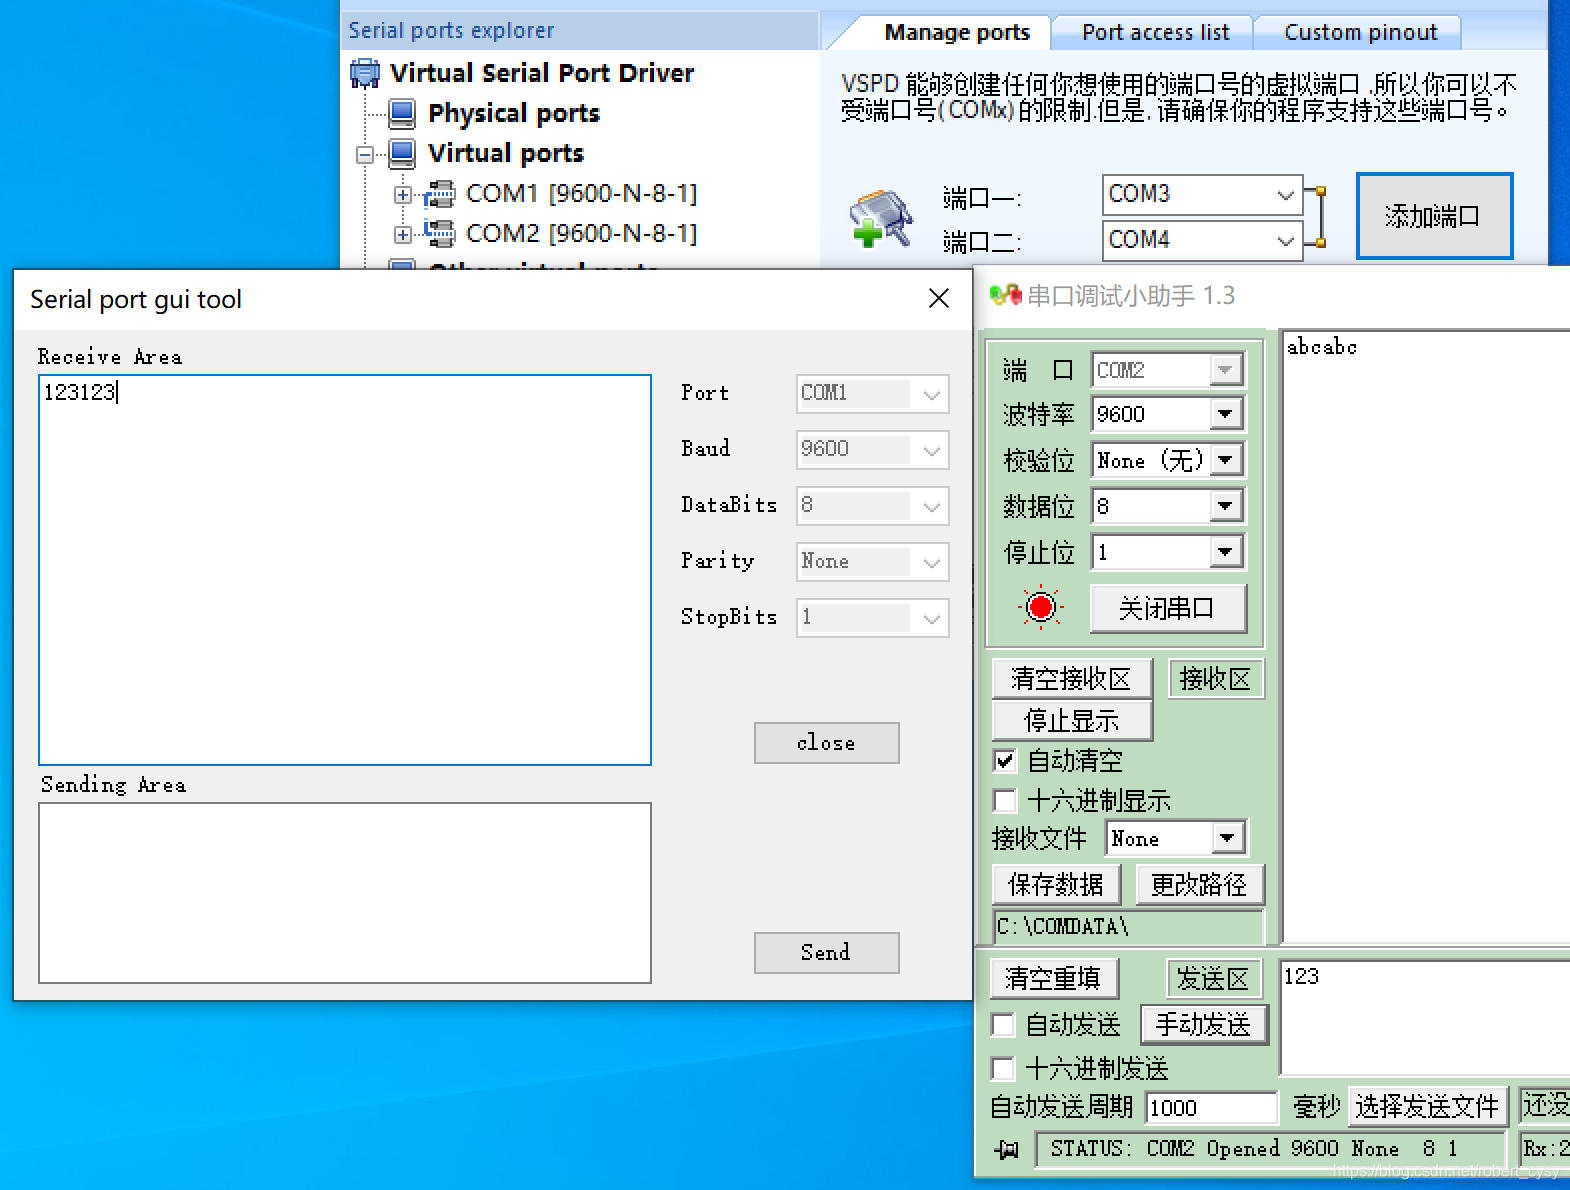Click the receive box showing abcabc
The height and width of the screenshot is (1190, 1570).
click(1425, 636)
